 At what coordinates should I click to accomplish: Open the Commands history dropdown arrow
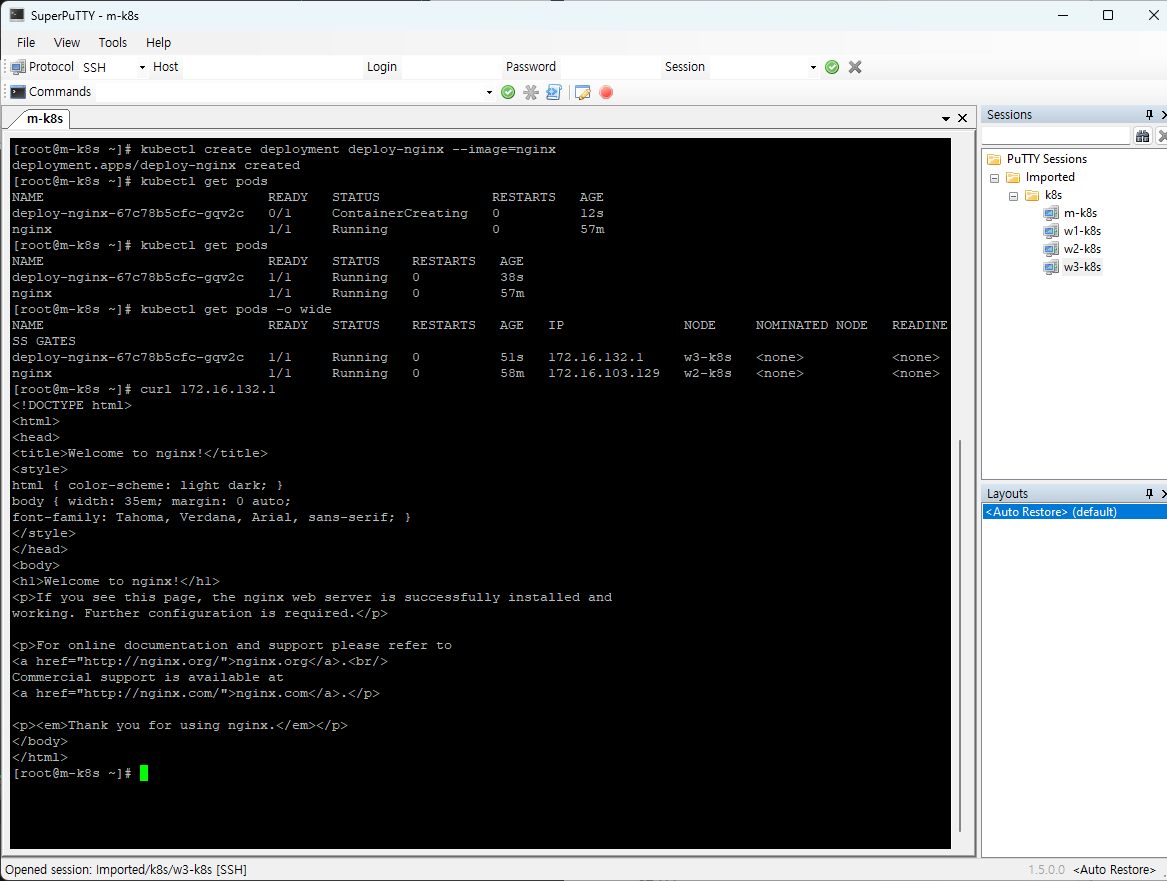coord(489,92)
